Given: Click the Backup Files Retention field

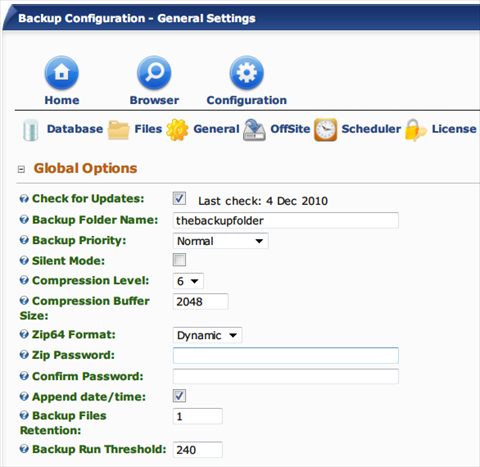Looking at the screenshot, I should click(x=198, y=416).
